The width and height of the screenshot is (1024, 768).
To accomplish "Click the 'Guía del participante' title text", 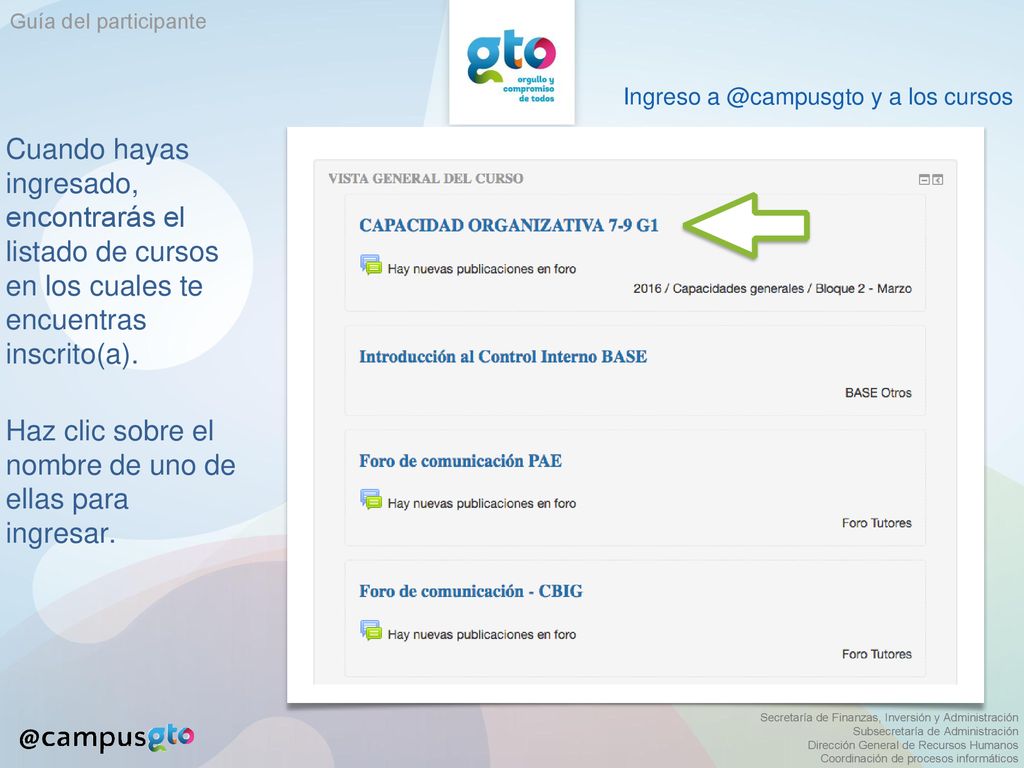I will (108, 22).
